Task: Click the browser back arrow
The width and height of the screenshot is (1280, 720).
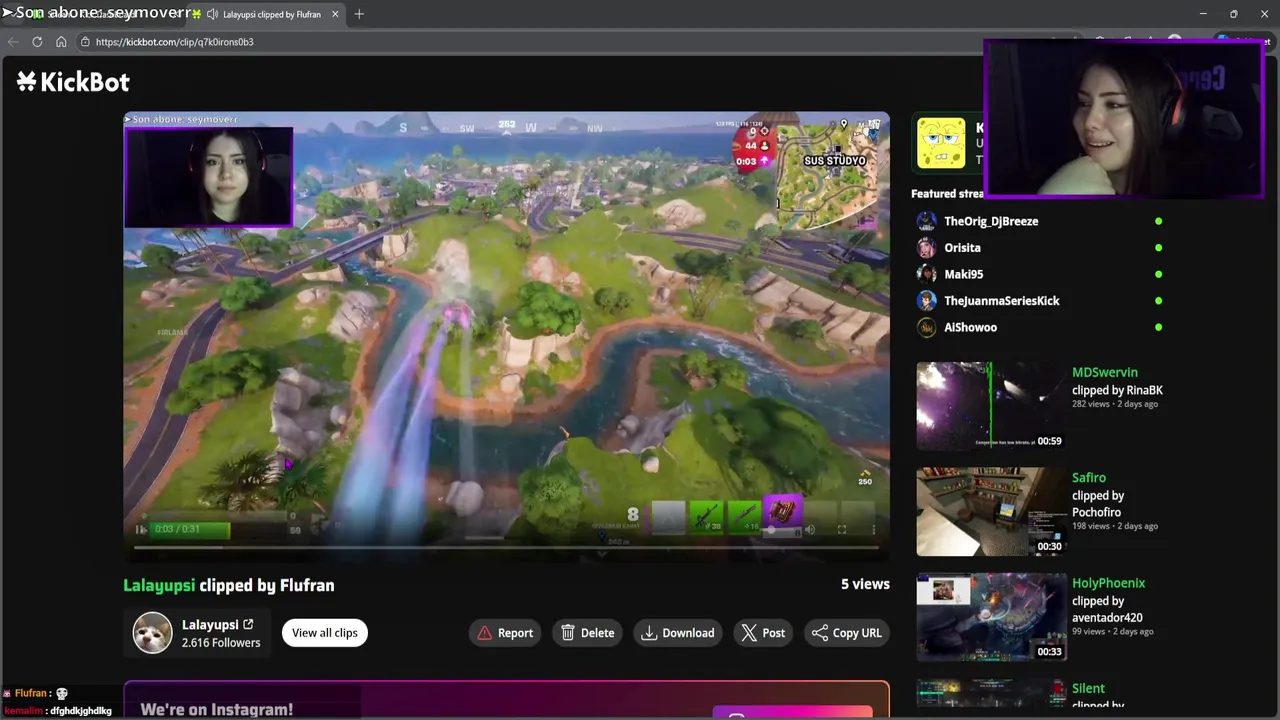Action: pyautogui.click(x=13, y=42)
